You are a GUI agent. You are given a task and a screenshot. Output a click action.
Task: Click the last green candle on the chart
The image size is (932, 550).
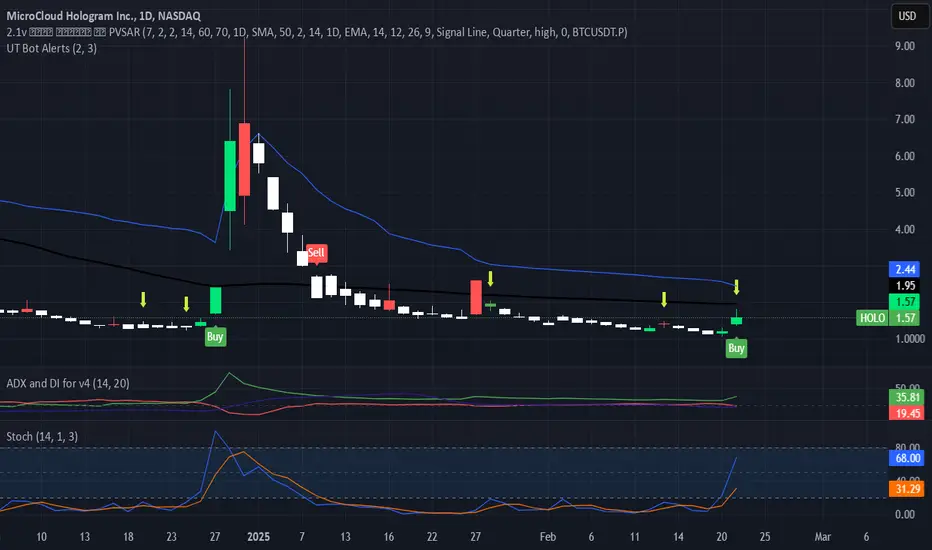pyautogui.click(x=736, y=320)
